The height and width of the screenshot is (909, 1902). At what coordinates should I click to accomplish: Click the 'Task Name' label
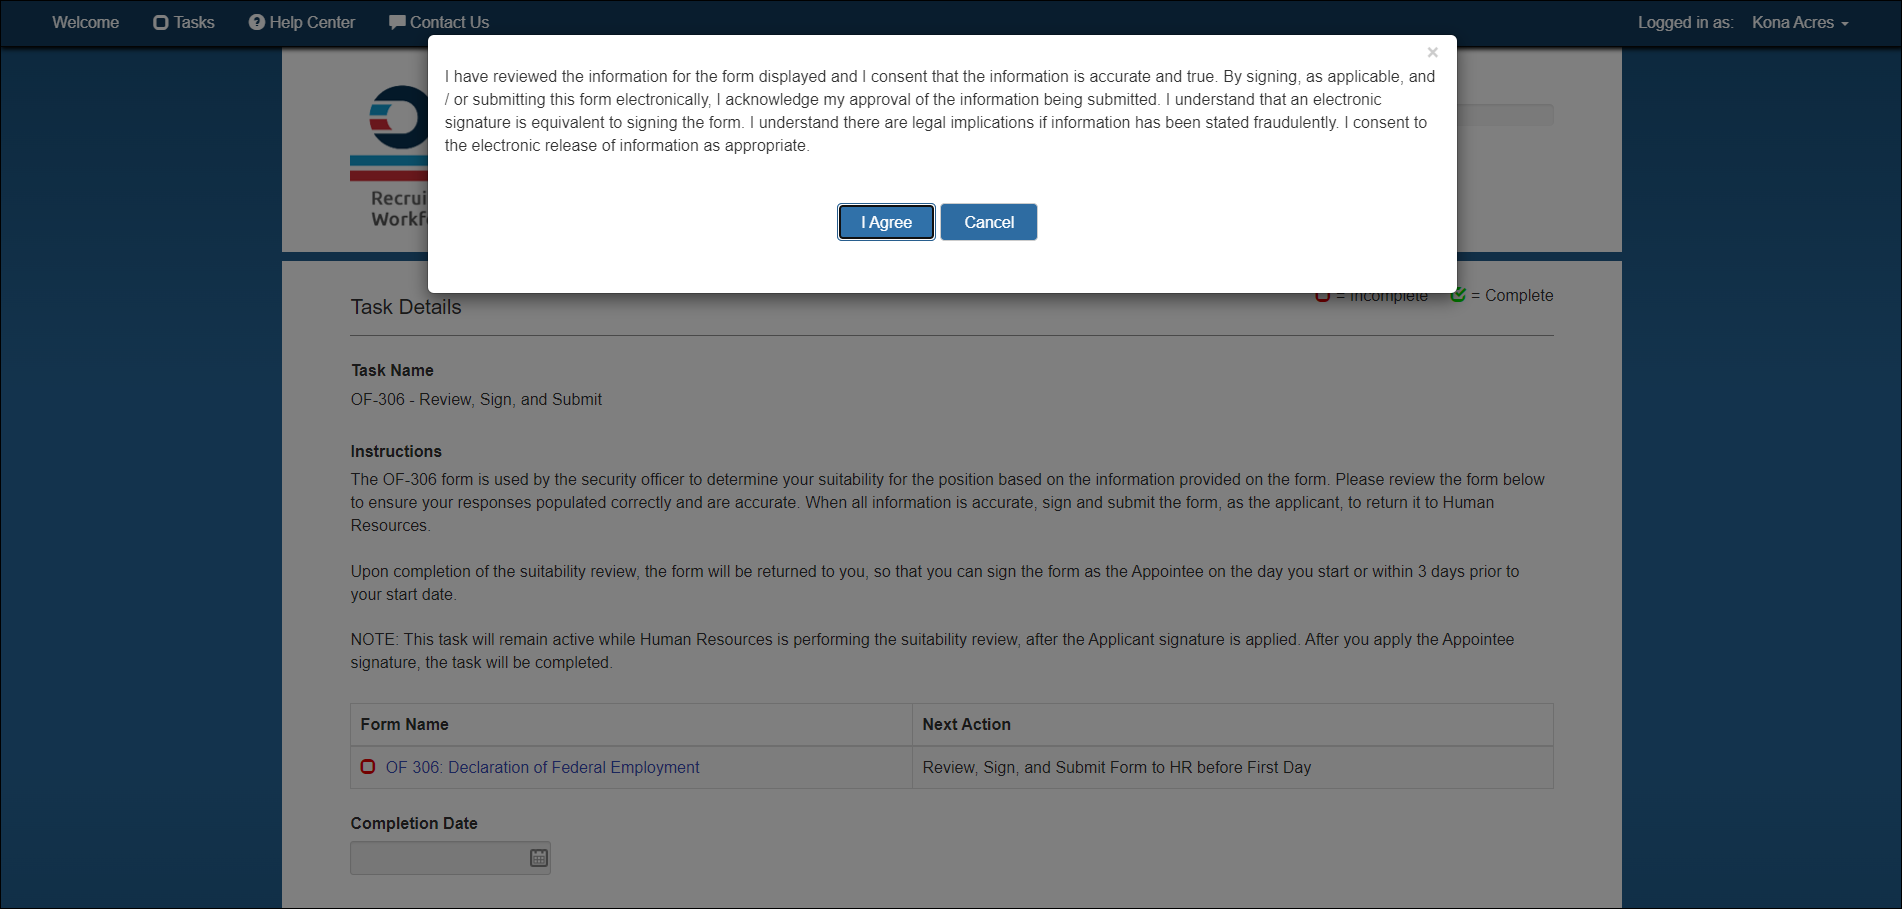[392, 370]
